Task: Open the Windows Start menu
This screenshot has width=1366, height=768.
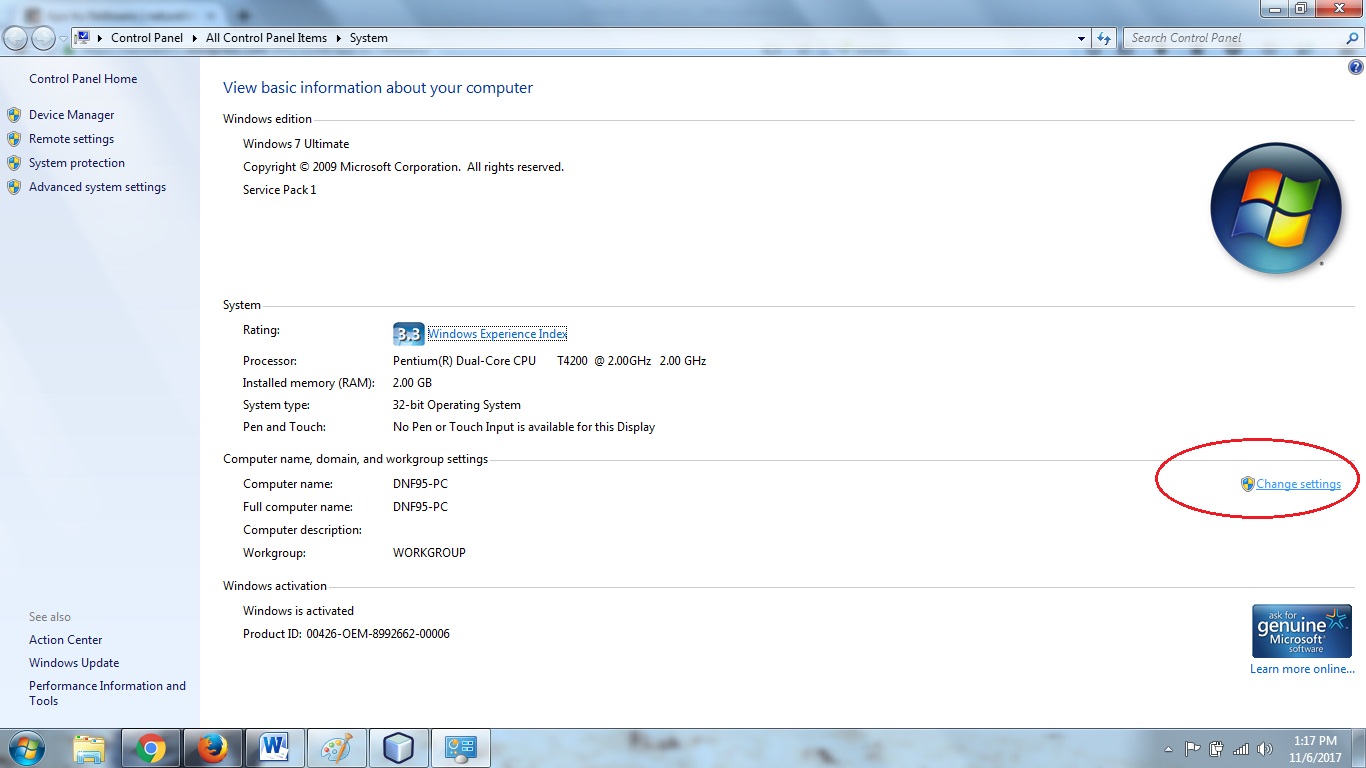Action: click(x=26, y=748)
